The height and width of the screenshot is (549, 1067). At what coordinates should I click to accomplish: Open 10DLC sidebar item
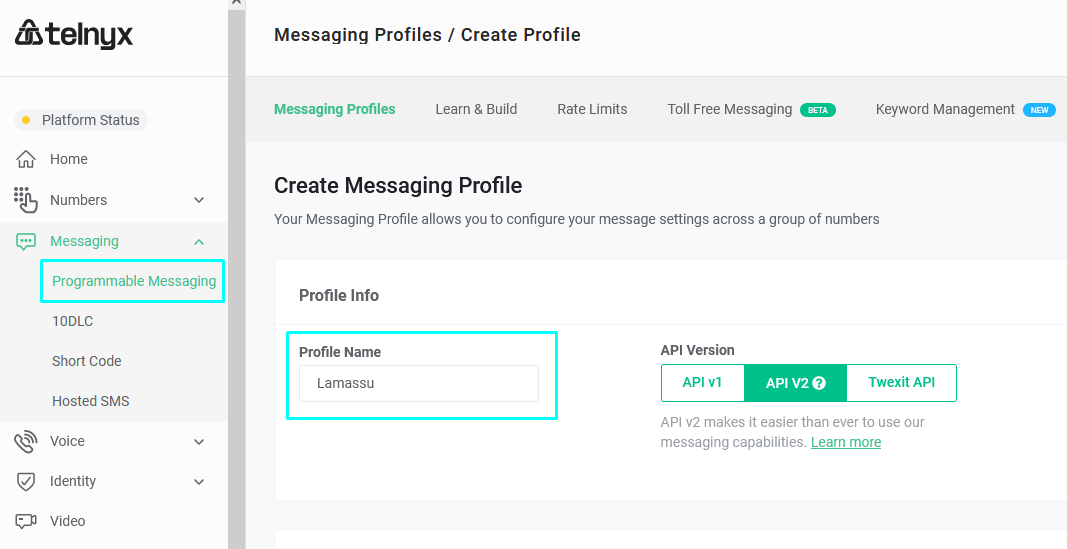click(x=72, y=321)
